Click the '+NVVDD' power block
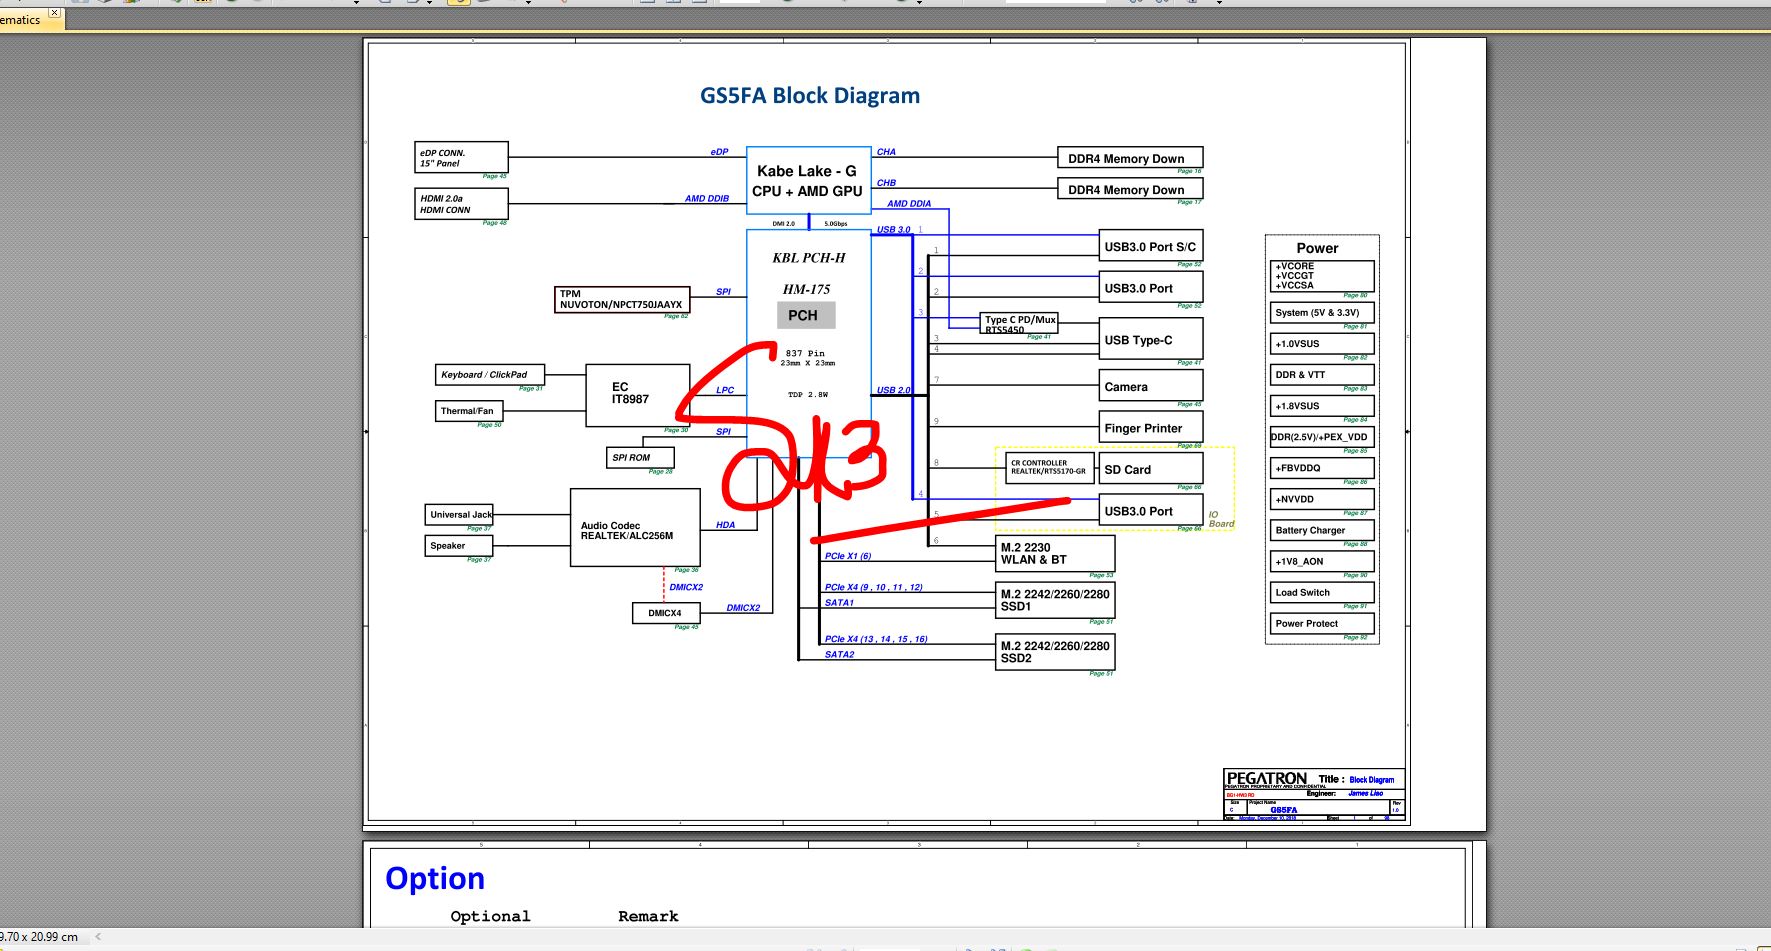Image resolution: width=1771 pixels, height=951 pixels. click(x=1322, y=499)
